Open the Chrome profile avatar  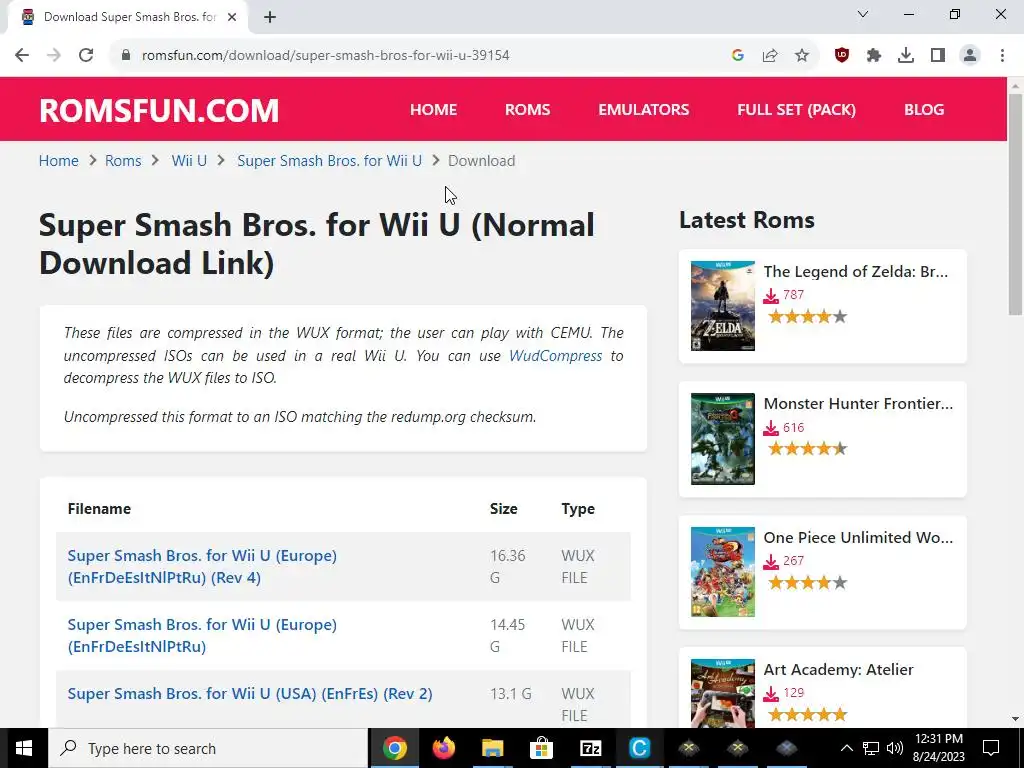(970, 56)
